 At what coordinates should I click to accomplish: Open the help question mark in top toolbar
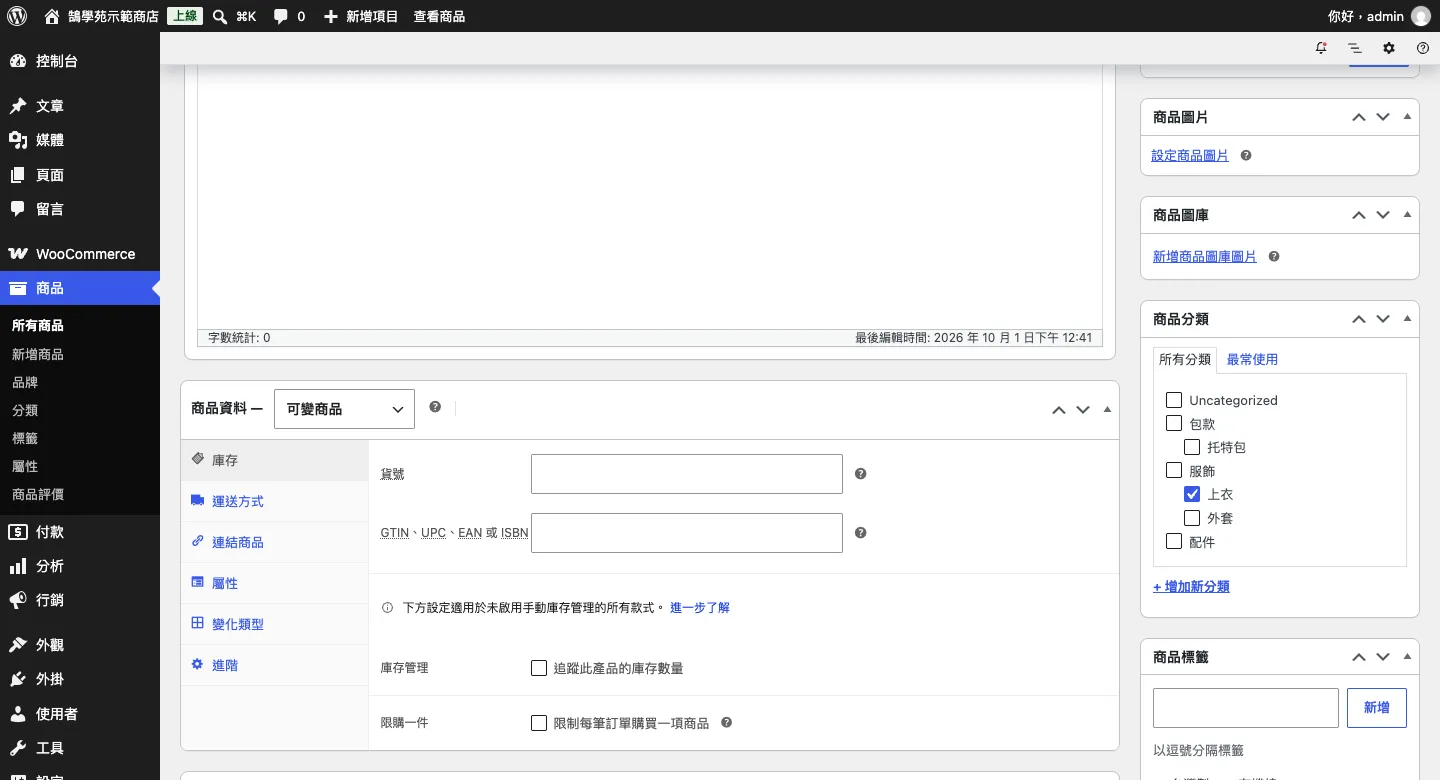point(1423,48)
